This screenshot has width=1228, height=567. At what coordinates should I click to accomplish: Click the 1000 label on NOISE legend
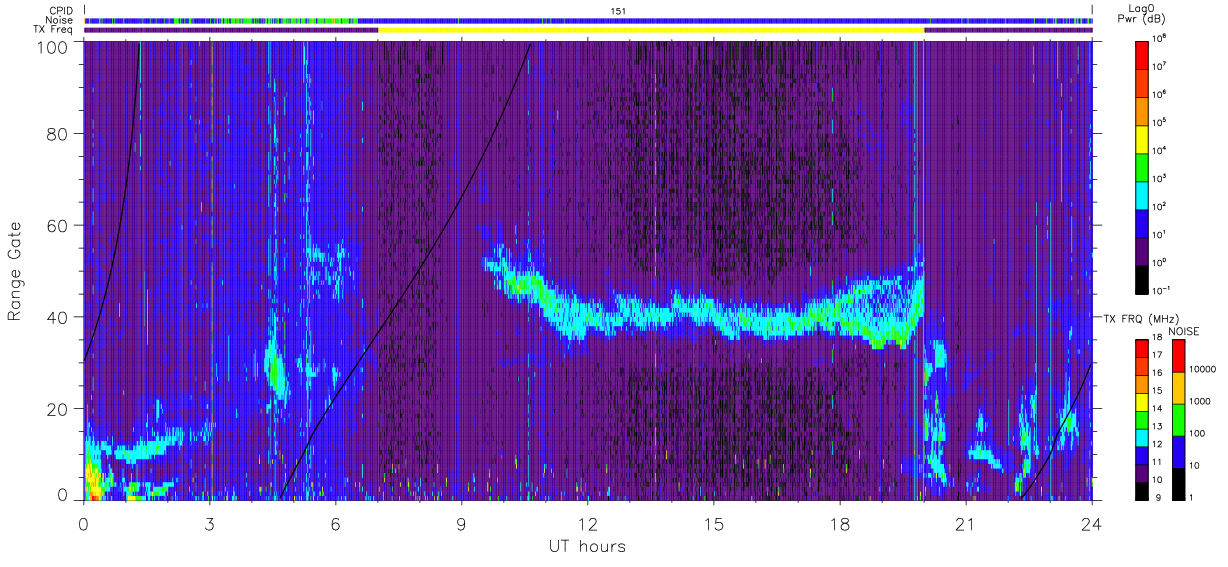pyautogui.click(x=1200, y=401)
